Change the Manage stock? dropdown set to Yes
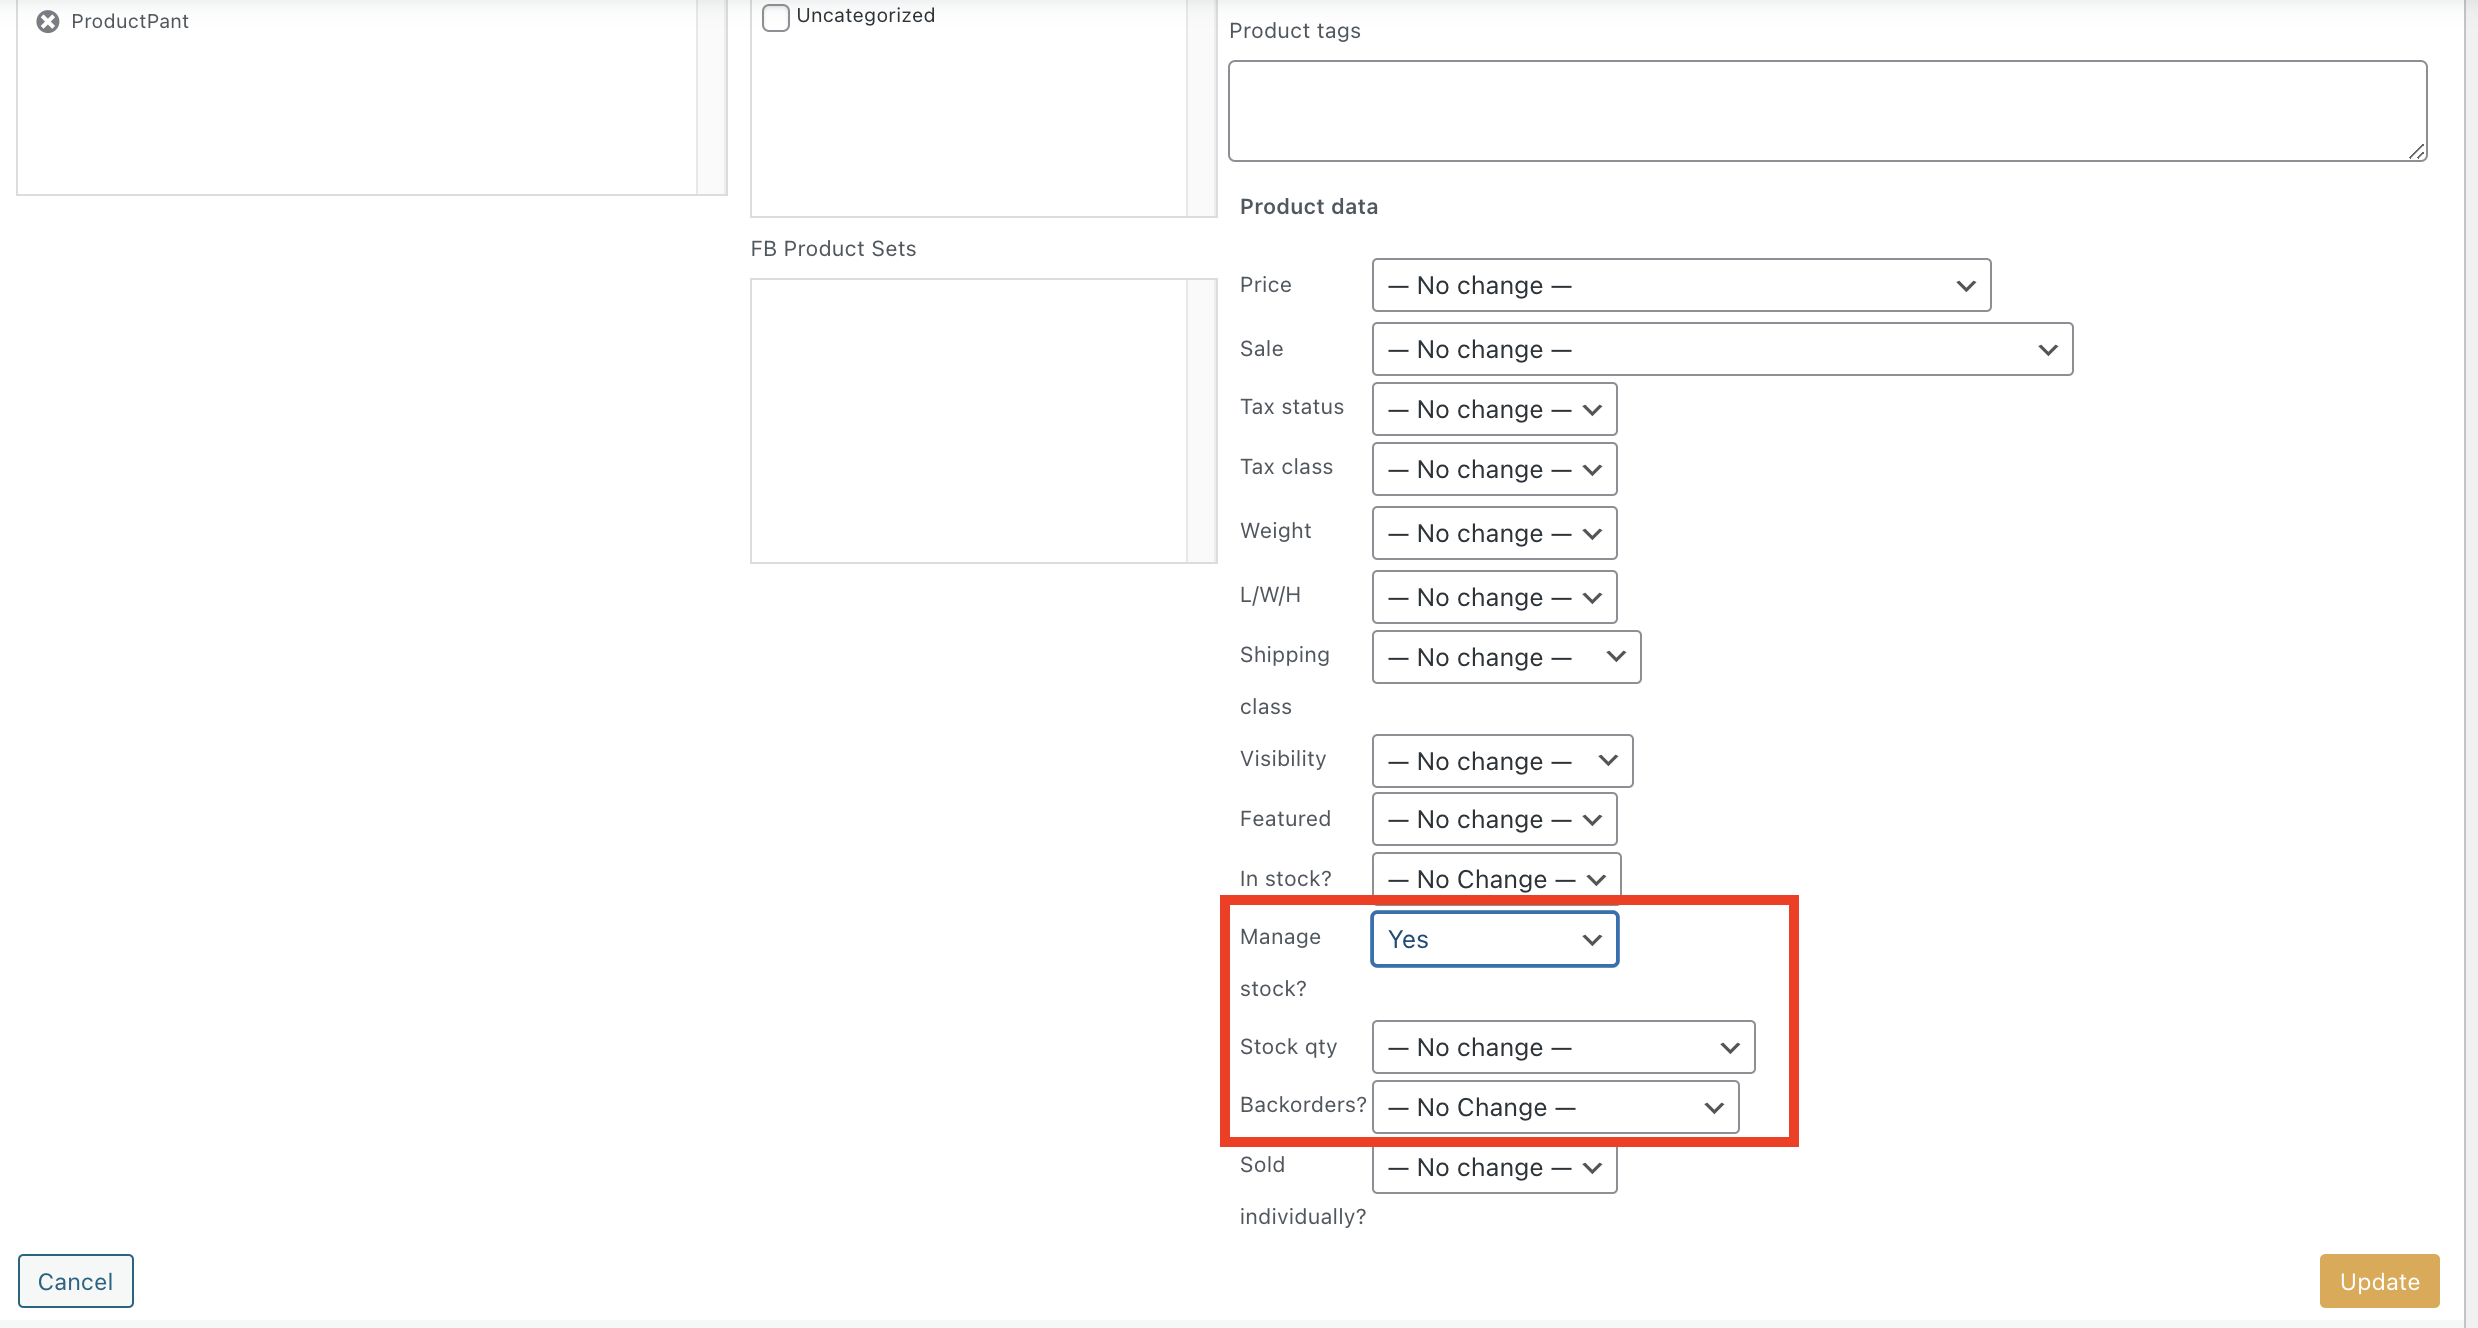 1494,939
